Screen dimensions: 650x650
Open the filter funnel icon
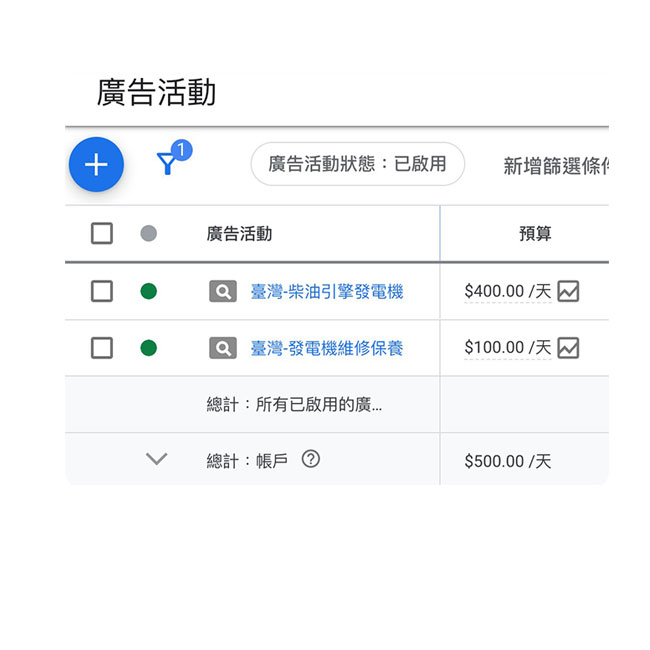pos(168,164)
